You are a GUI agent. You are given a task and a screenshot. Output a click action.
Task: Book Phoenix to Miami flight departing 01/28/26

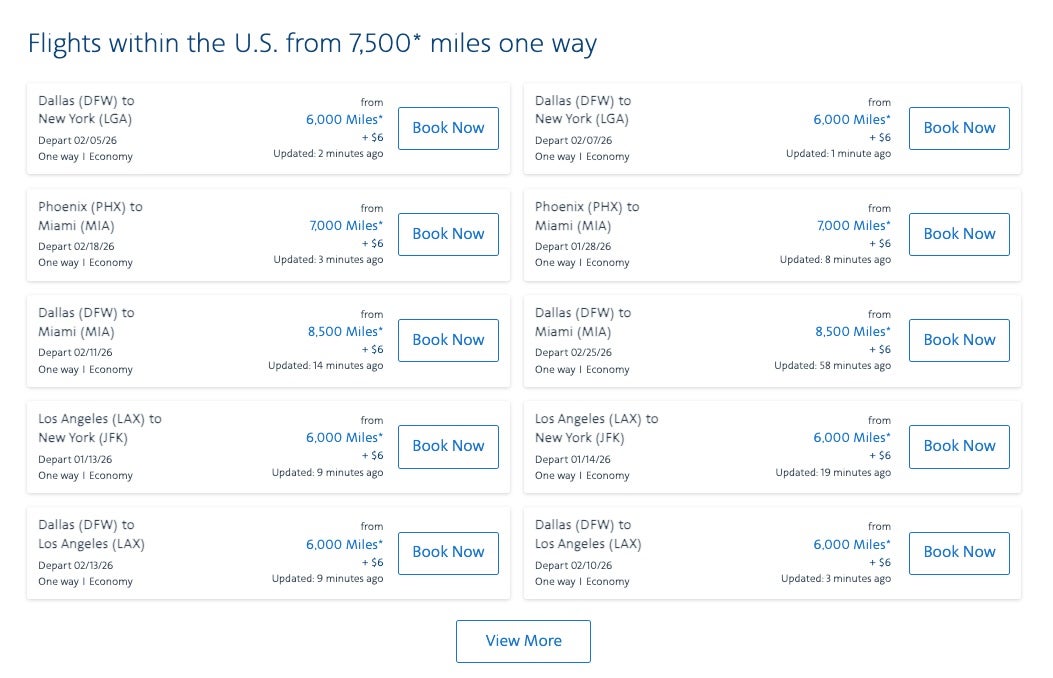[959, 234]
